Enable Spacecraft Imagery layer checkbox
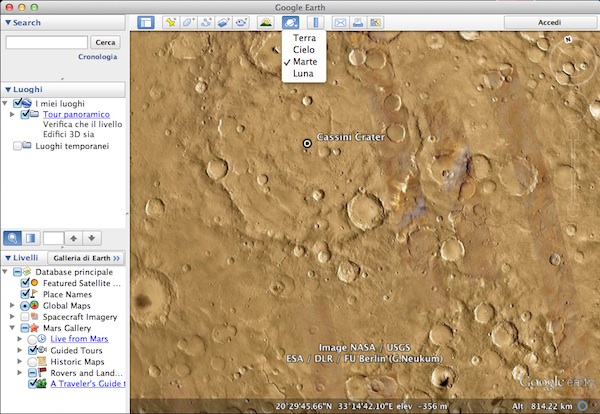 [x=25, y=316]
